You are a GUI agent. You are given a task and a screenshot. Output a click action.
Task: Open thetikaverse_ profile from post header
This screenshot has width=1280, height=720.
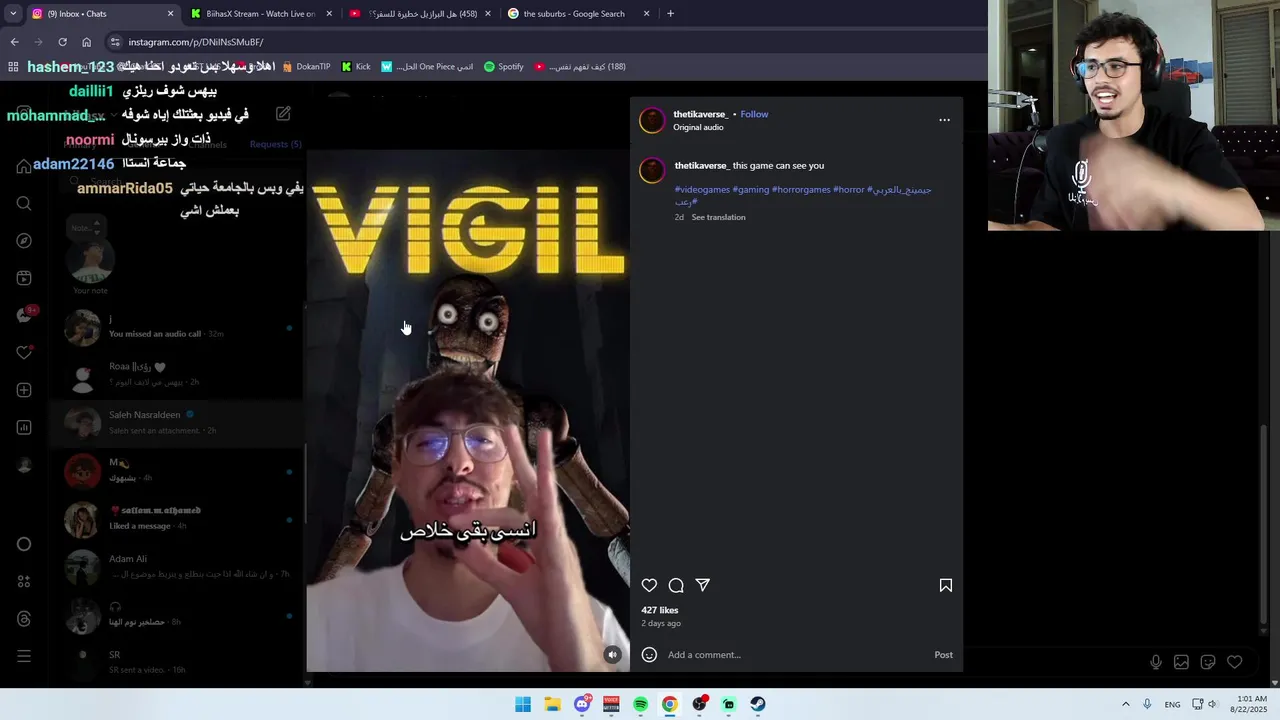(x=700, y=114)
